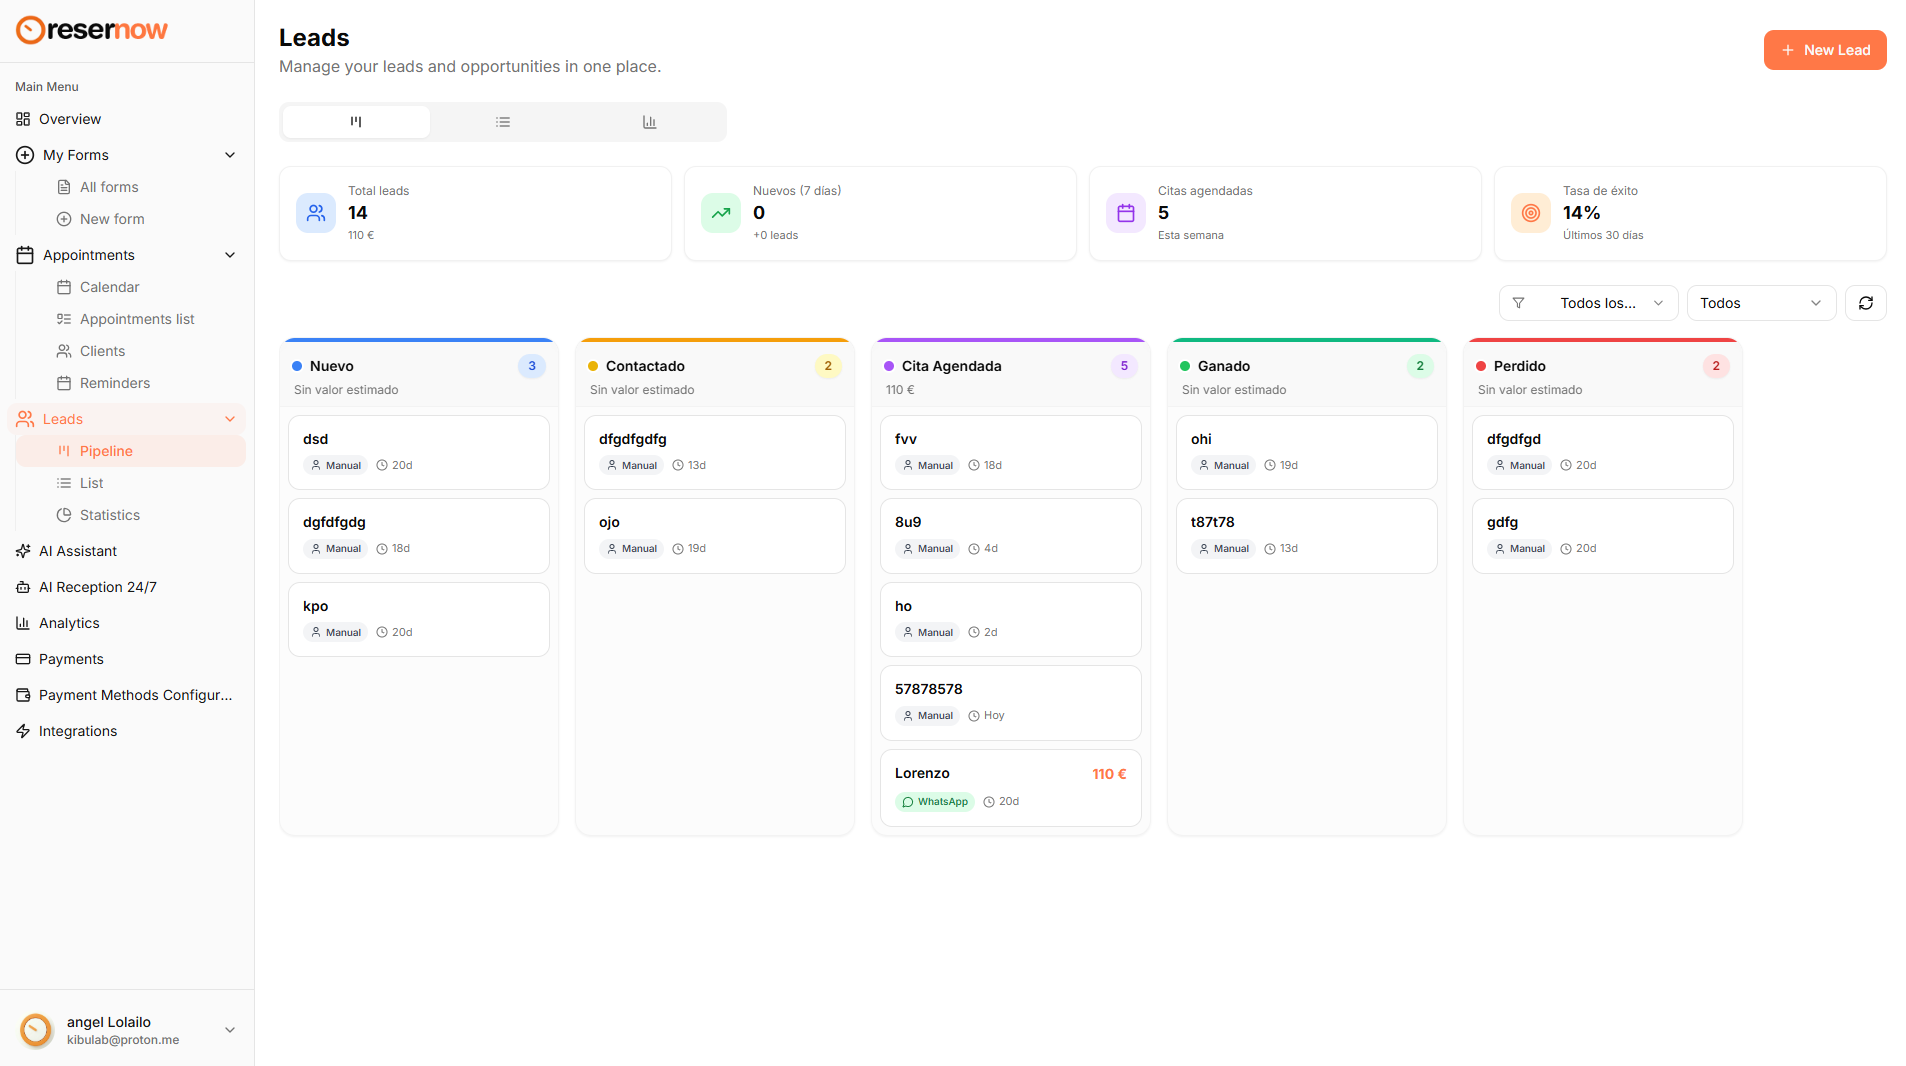Open the 'kpo' lead card
Screen dimensions: 1906x1066
click(x=419, y=619)
